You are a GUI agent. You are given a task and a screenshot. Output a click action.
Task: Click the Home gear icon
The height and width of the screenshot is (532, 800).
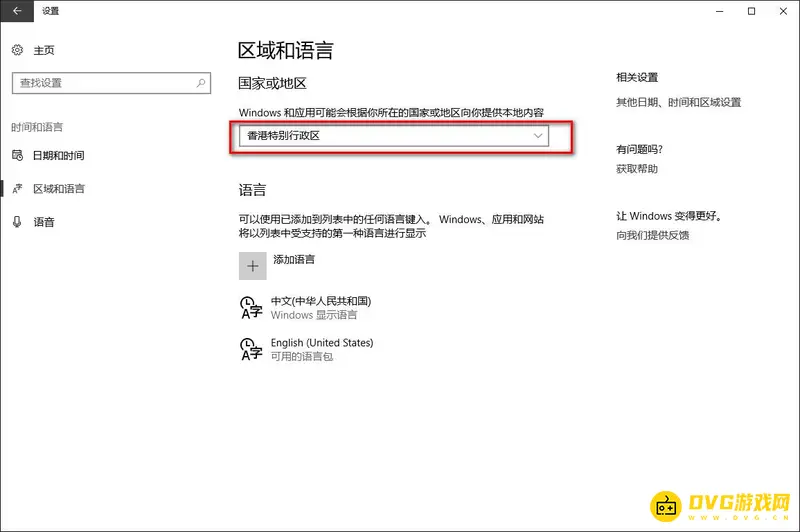click(17, 50)
